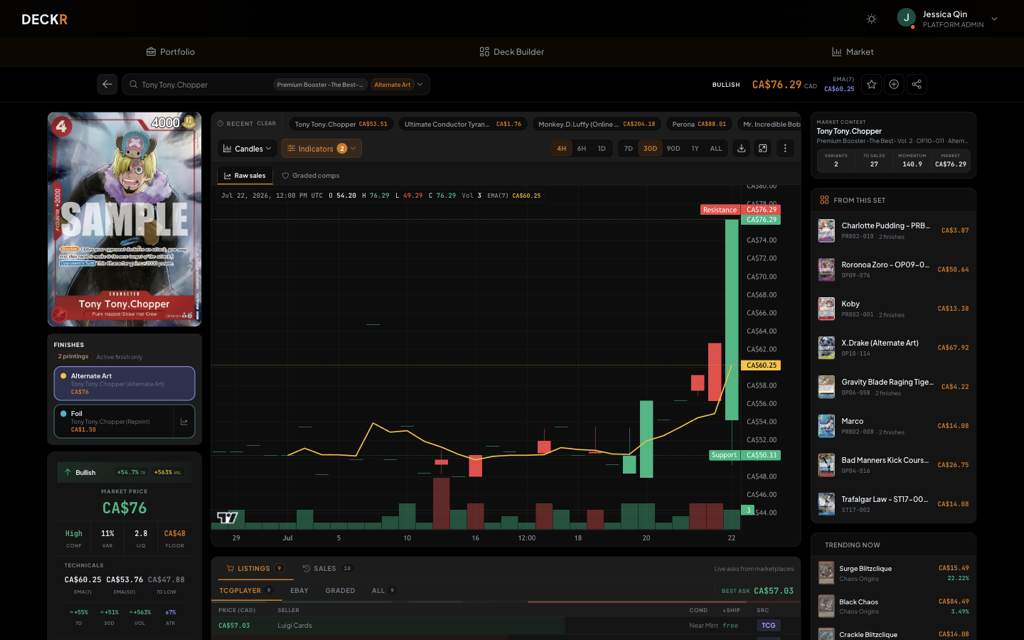
Task: Open the Alternate Art variant dropdown
Action: [x=397, y=84]
